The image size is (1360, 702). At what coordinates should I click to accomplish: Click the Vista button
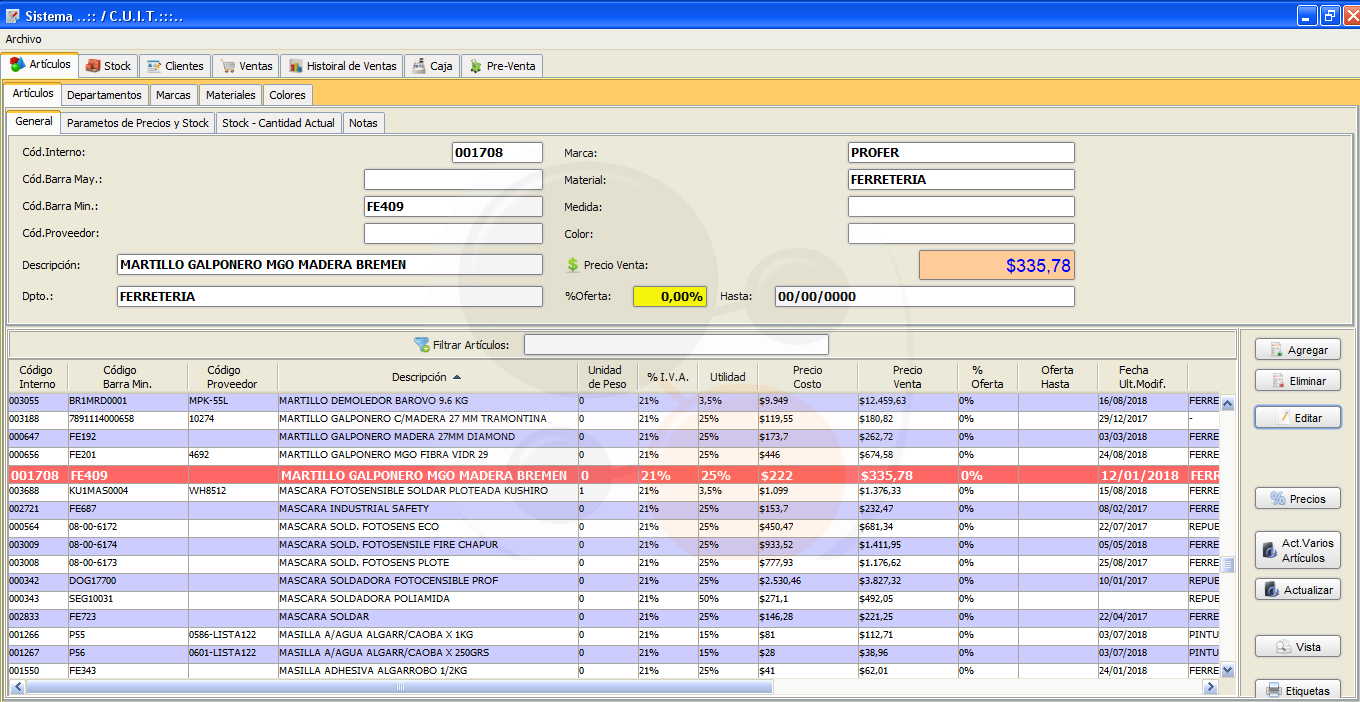(1298, 647)
